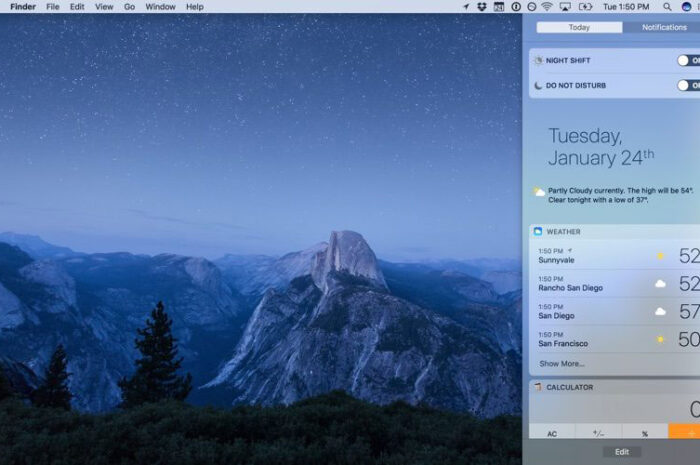This screenshot has width=700, height=465.
Task: Click the Tue 1:50 PM clock
Action: pos(626,7)
